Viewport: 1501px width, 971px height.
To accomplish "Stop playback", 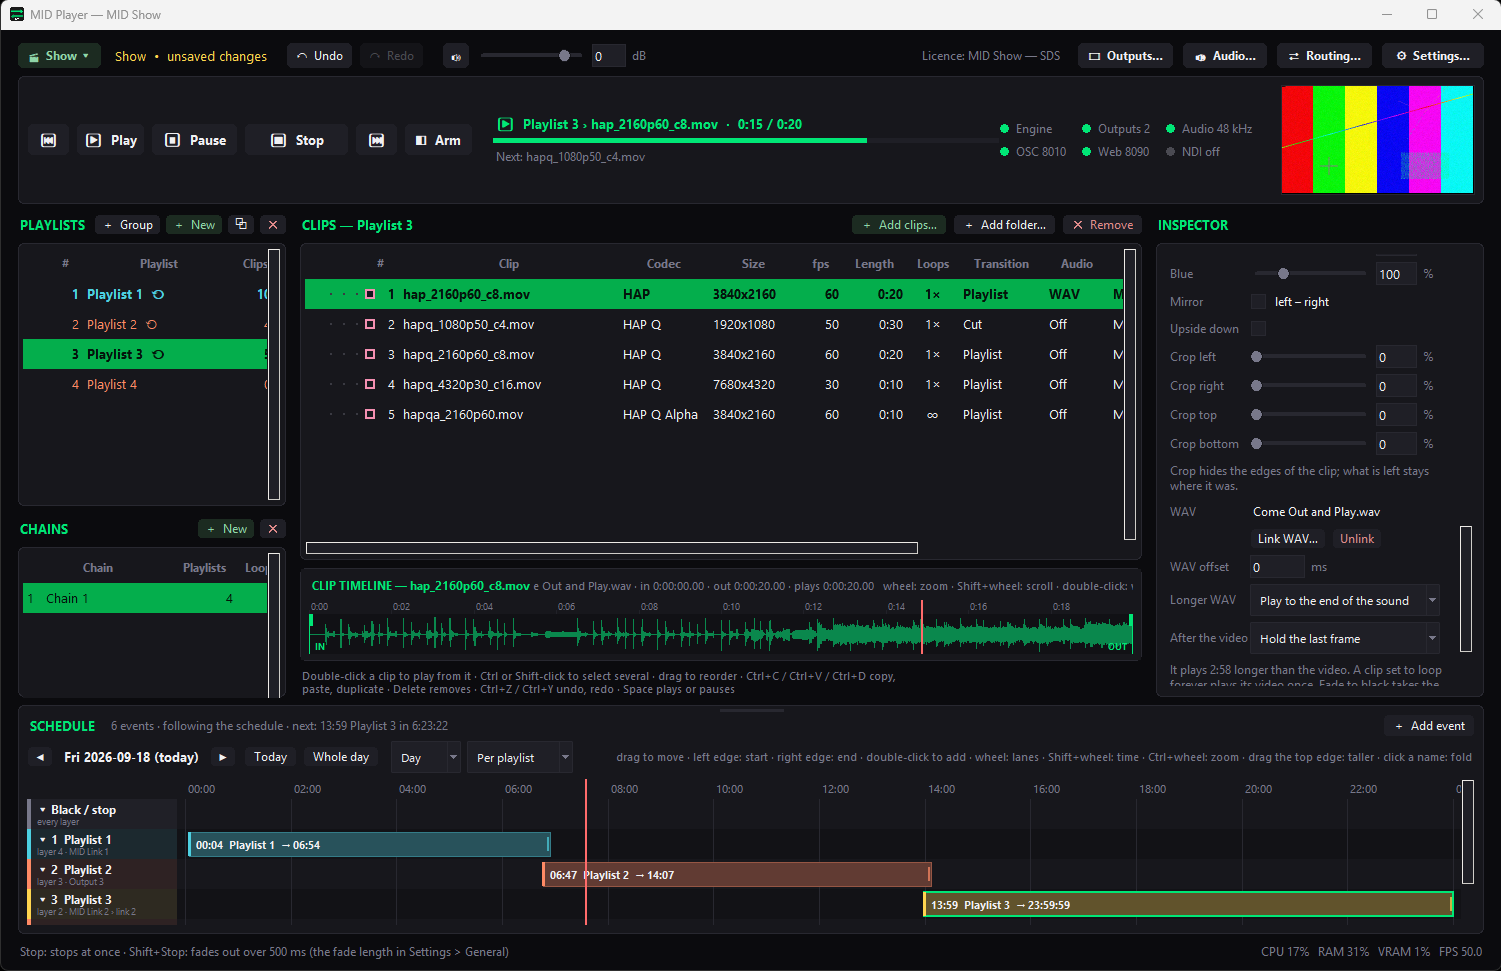I will click(x=297, y=140).
